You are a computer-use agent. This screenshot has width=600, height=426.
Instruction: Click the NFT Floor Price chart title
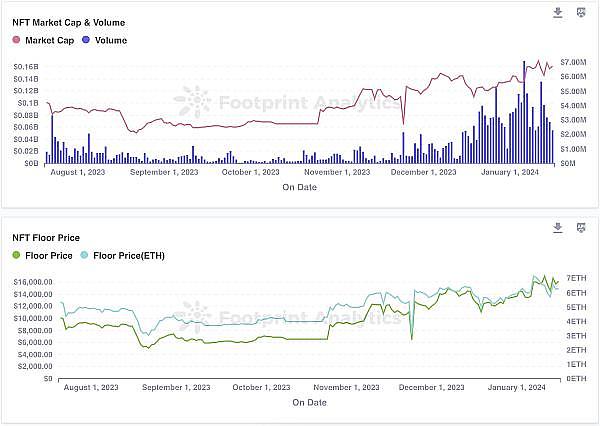[46, 237]
